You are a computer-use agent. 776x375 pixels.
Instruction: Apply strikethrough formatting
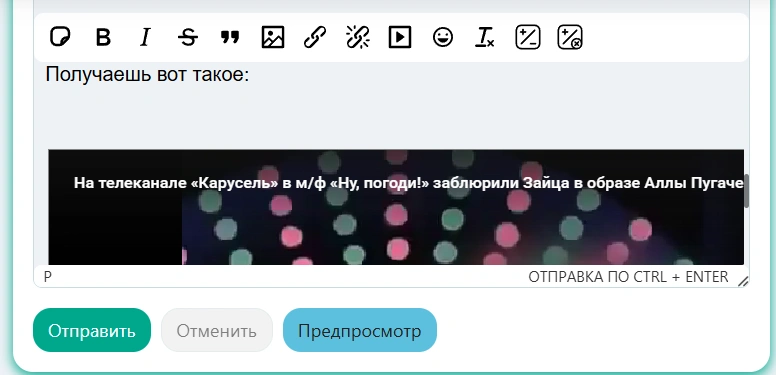188,37
